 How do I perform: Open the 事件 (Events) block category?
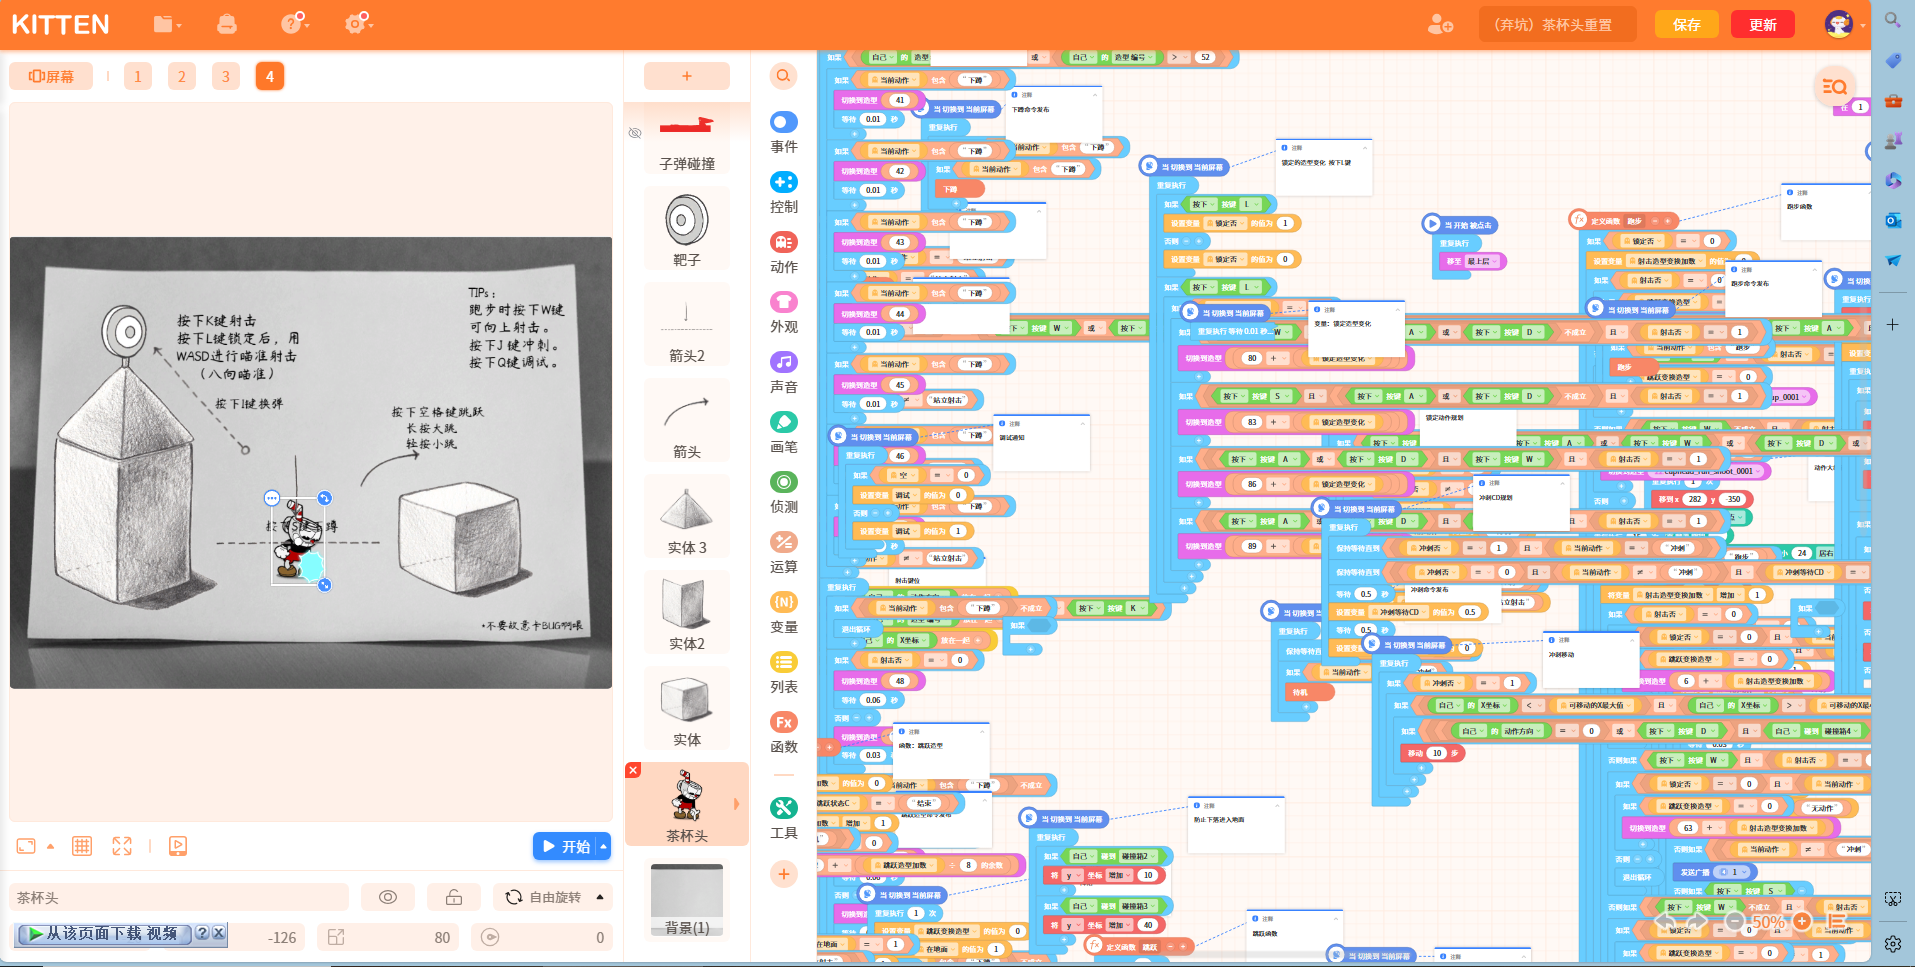784,132
